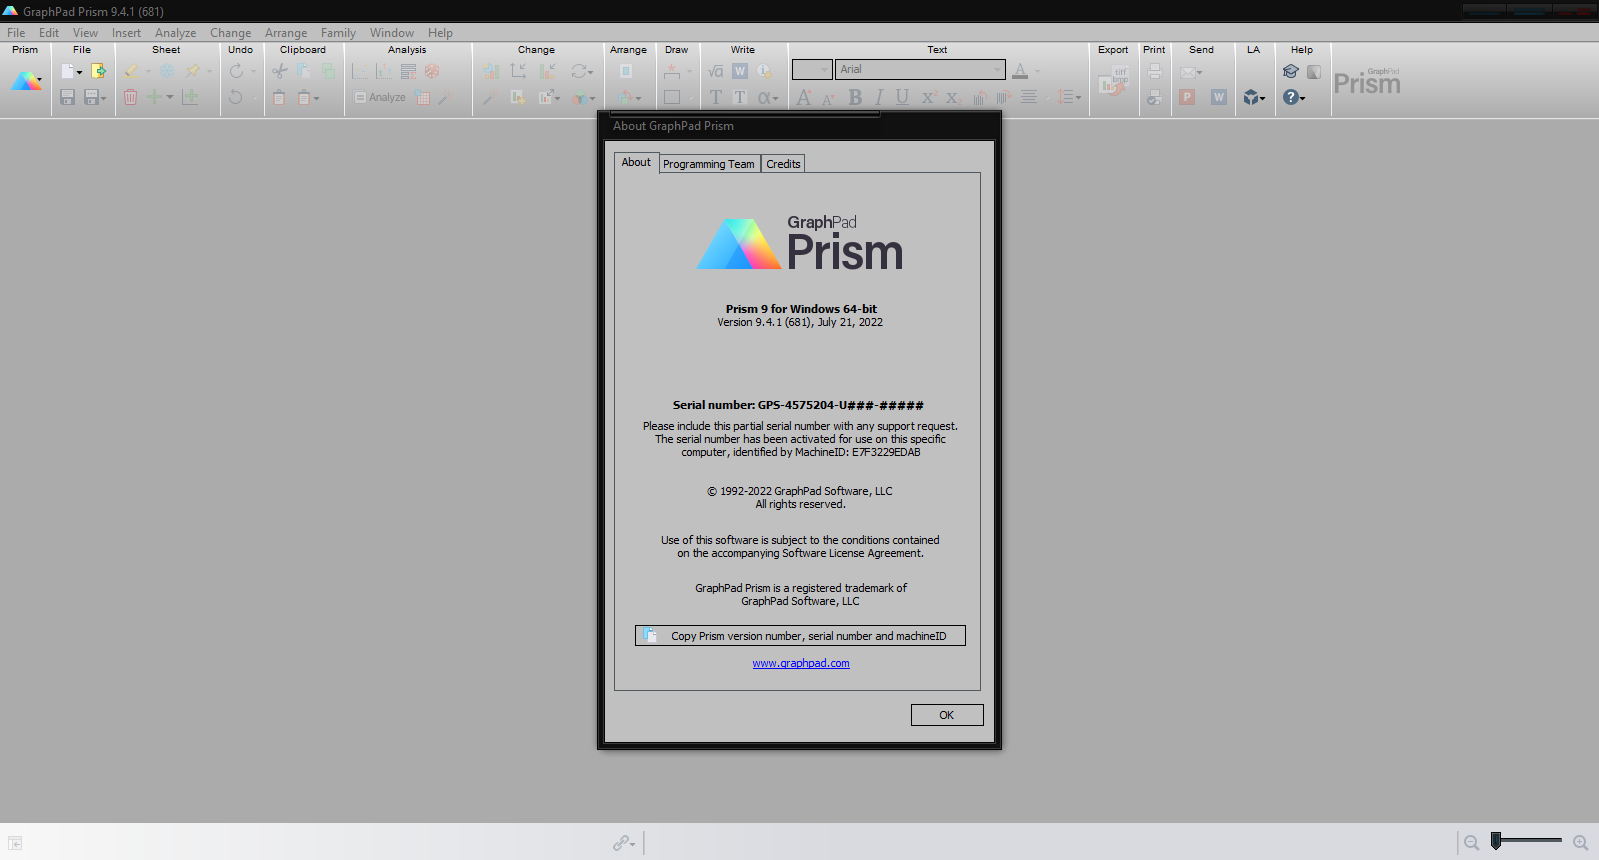Click the Open file icon with green arrow
This screenshot has height=860, width=1599.
(98, 71)
